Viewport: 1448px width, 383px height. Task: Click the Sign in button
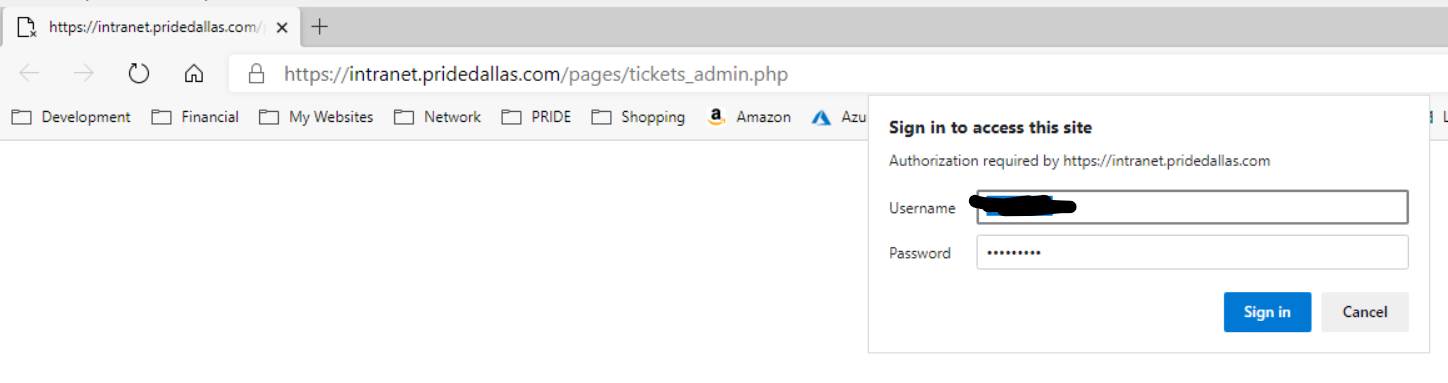pyautogui.click(x=1267, y=312)
